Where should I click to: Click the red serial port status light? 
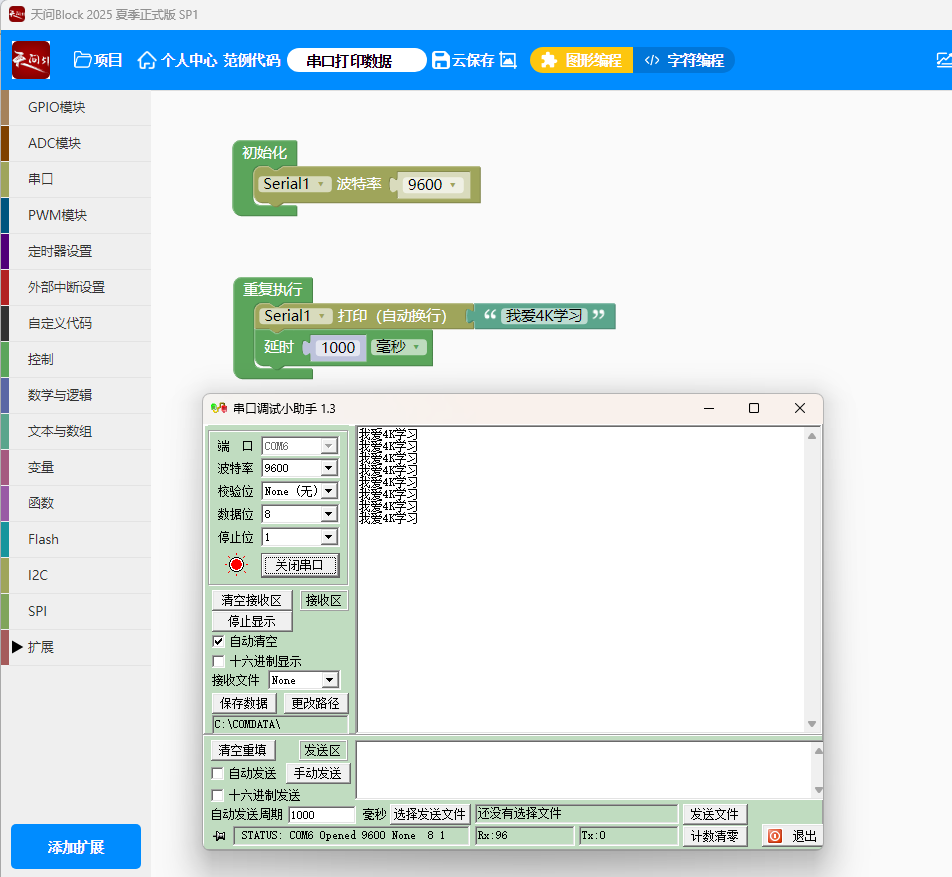click(x=236, y=565)
